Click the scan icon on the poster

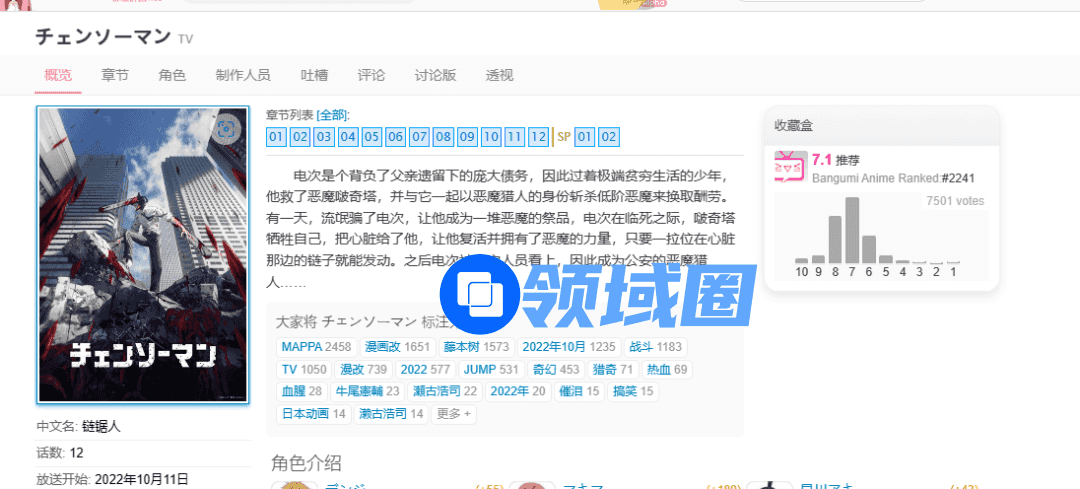tap(227, 129)
